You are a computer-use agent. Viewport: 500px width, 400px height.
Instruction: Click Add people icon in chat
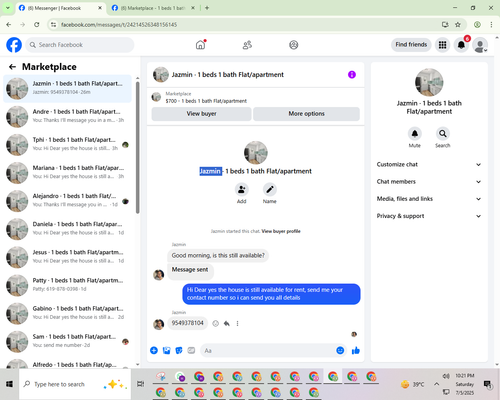(x=241, y=190)
